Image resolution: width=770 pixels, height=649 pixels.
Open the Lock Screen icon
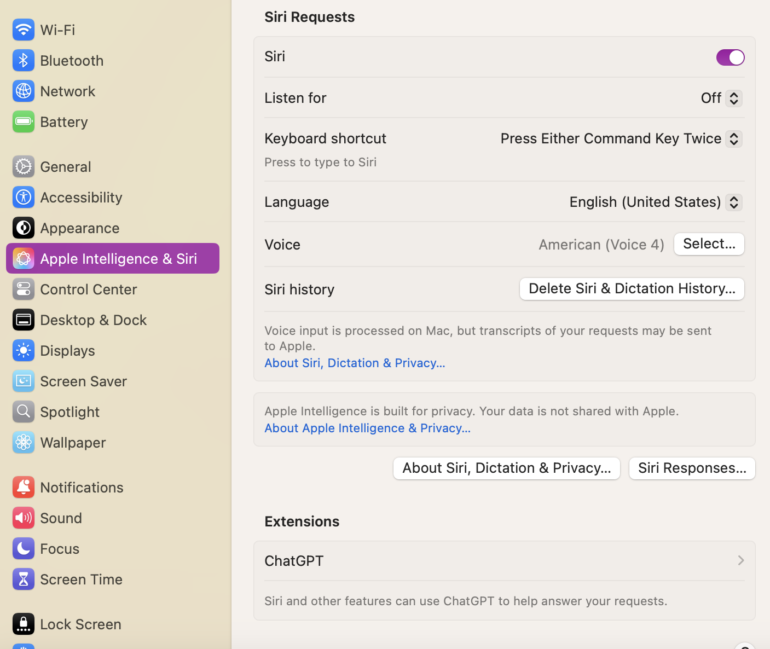point(23,624)
